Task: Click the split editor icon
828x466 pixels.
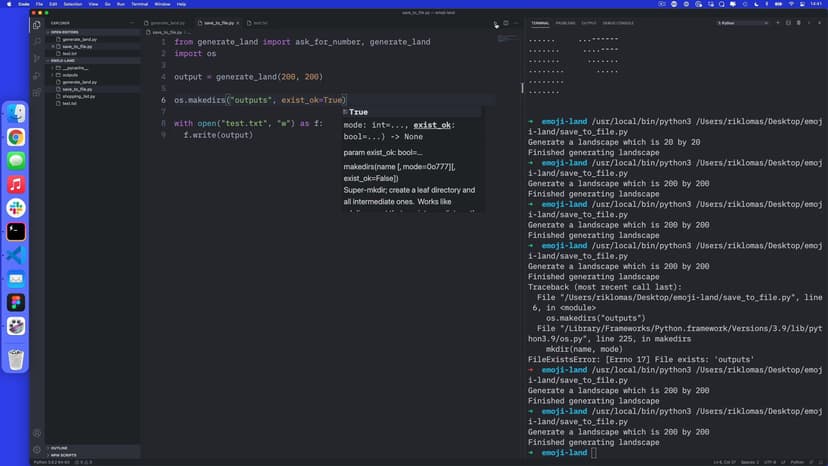Action: (x=506, y=22)
